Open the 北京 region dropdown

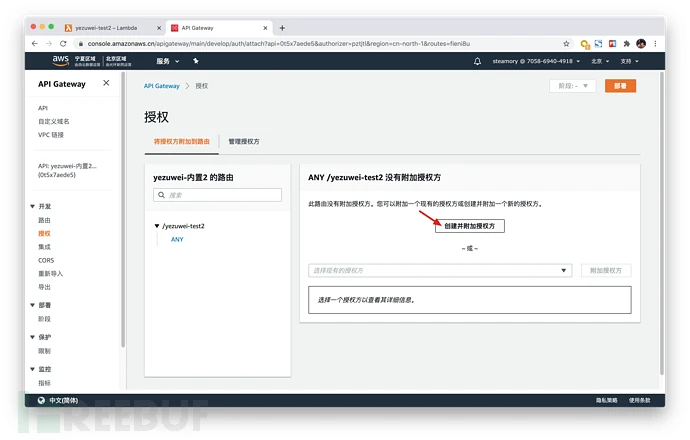tap(600, 61)
